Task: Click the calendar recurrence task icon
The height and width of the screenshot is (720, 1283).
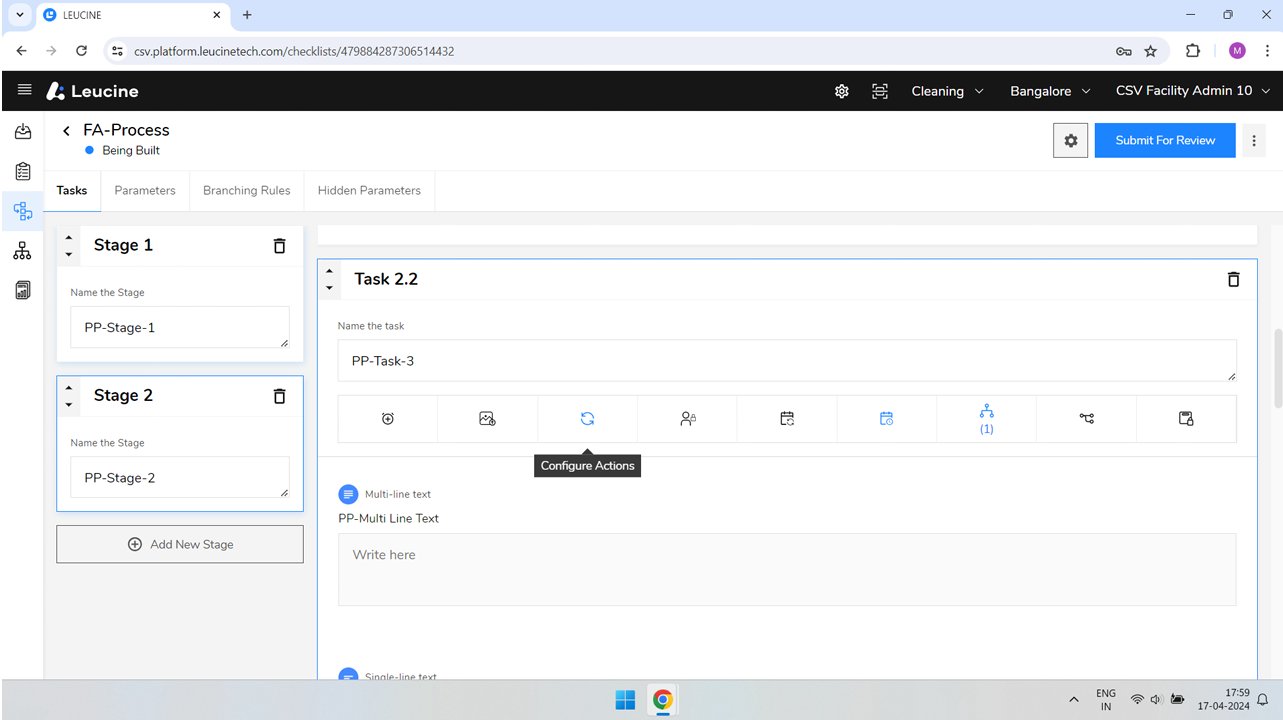Action: (x=787, y=419)
